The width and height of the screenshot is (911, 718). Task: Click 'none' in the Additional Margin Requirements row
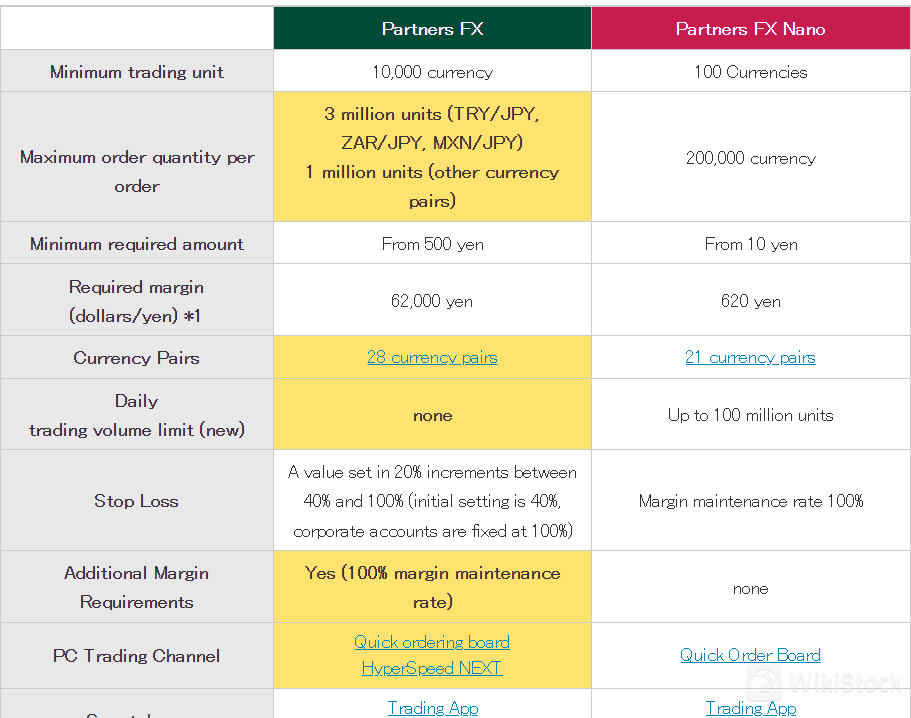[x=751, y=587]
